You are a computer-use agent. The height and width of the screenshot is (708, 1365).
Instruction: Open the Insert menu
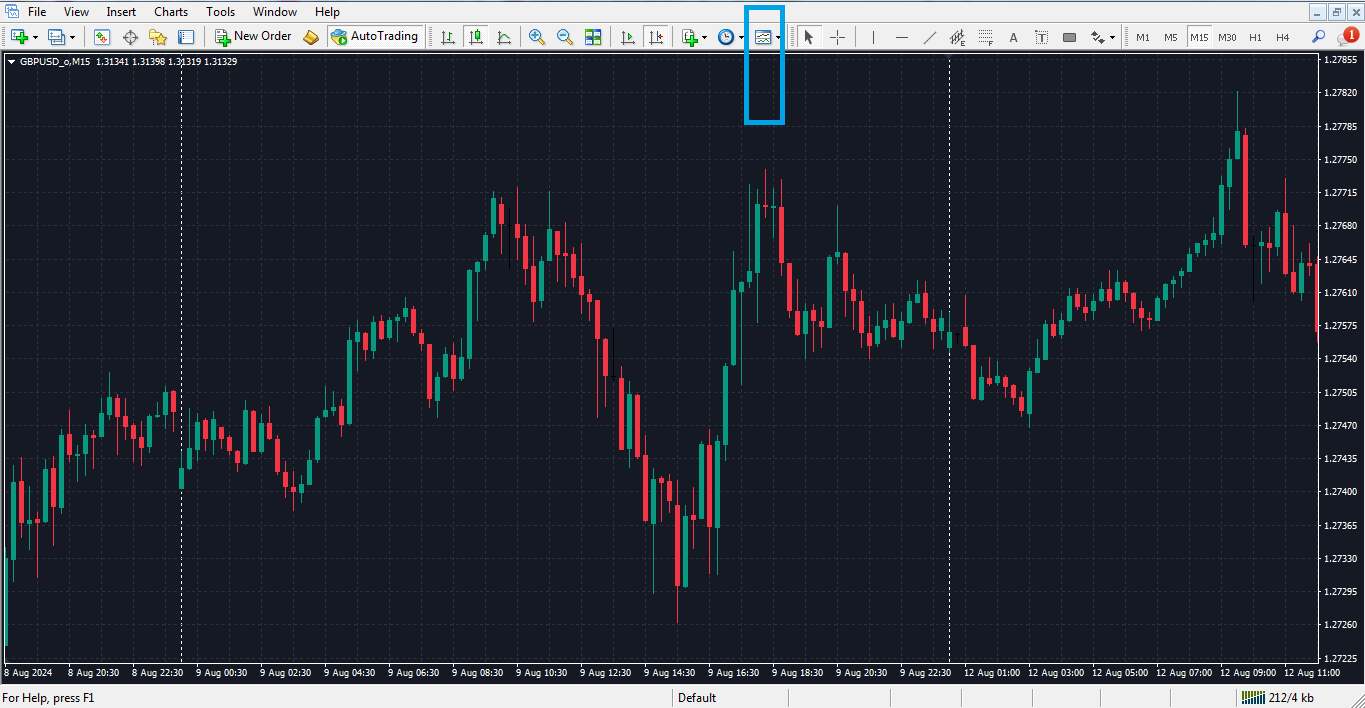(120, 11)
